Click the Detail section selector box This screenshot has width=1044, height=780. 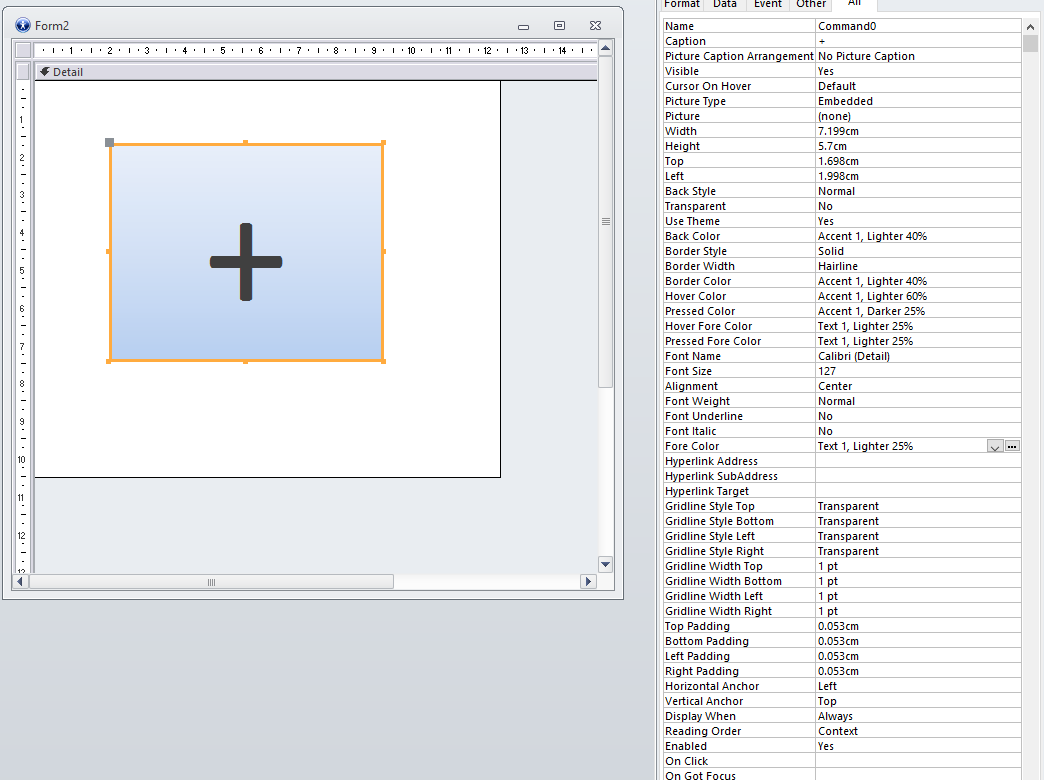23,71
